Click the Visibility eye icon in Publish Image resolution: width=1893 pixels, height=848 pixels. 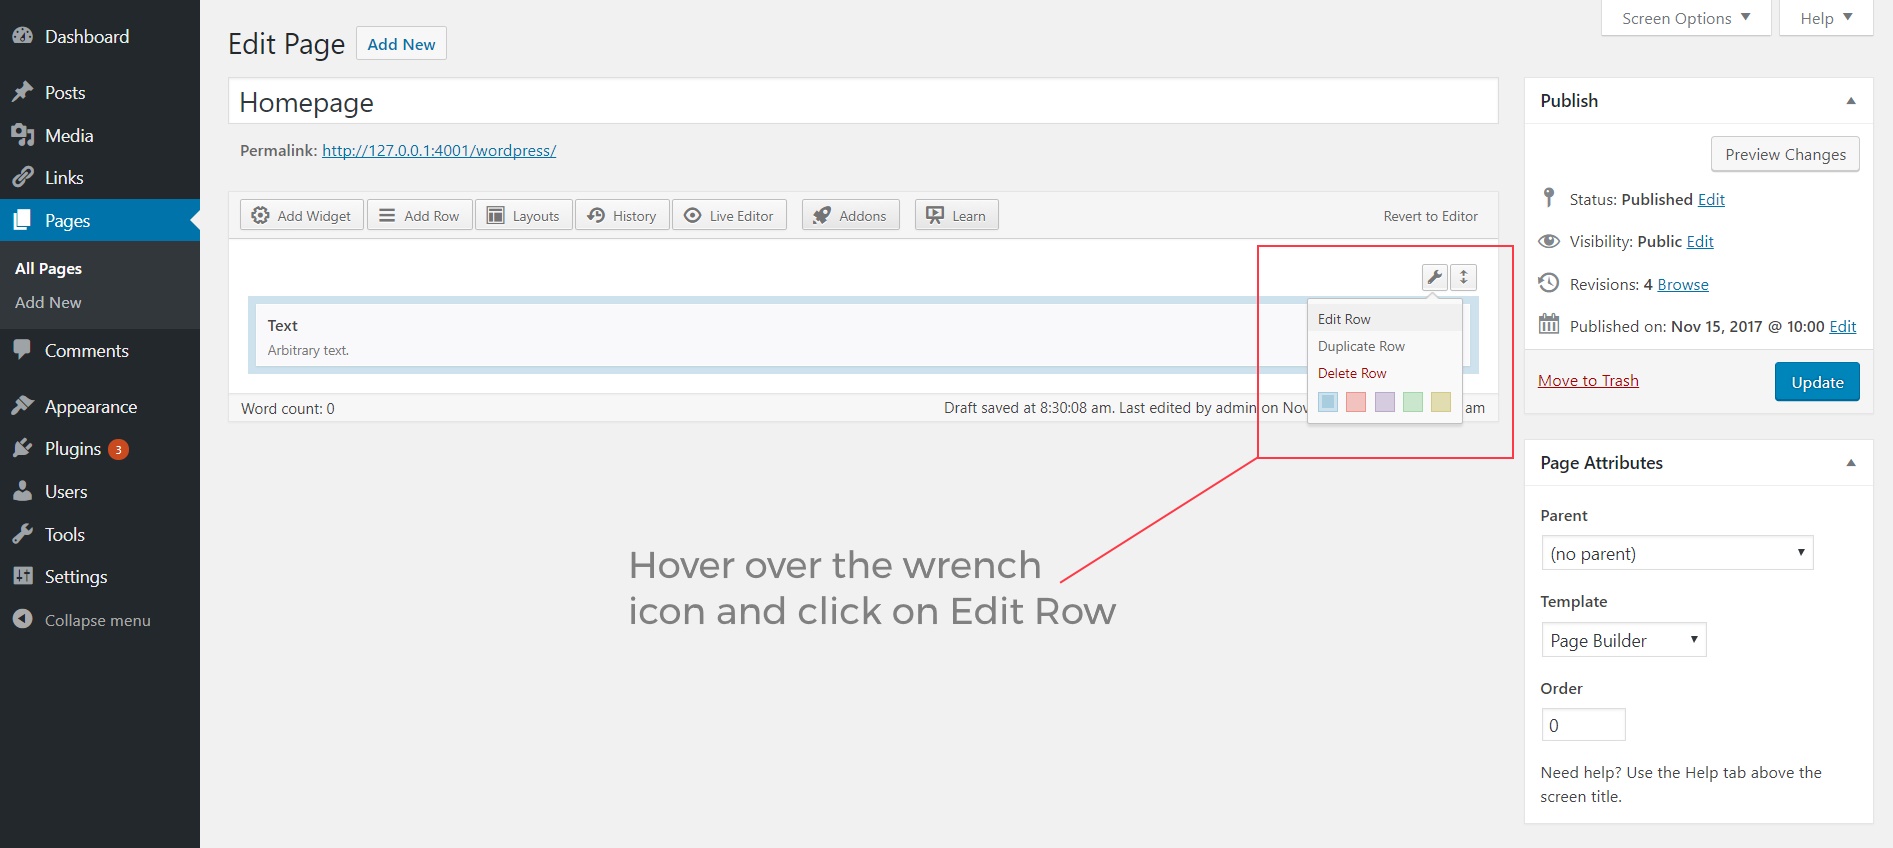[x=1549, y=241]
